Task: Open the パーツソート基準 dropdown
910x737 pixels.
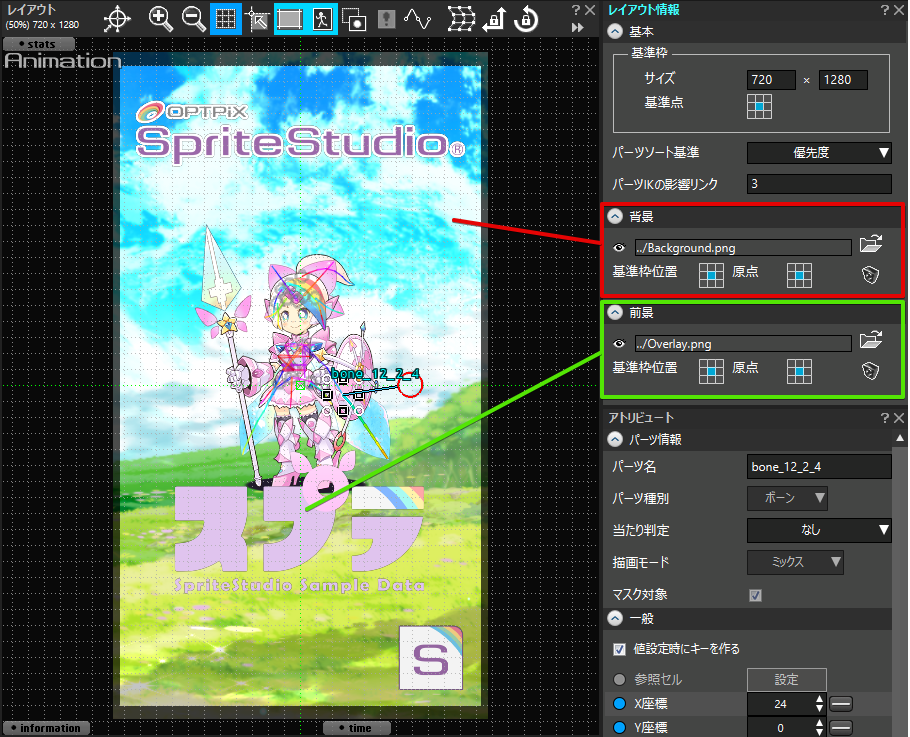Action: (x=819, y=153)
